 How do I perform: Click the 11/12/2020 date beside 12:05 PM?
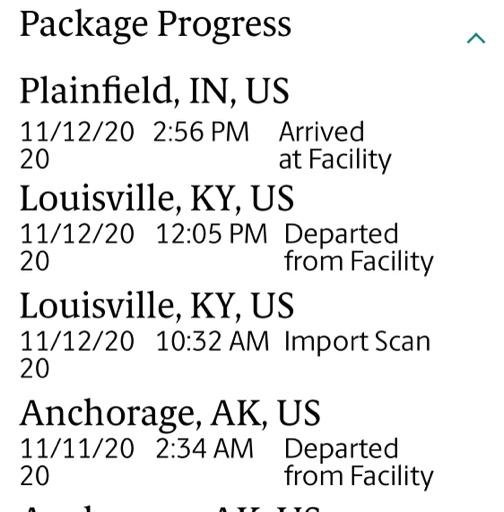(77, 248)
